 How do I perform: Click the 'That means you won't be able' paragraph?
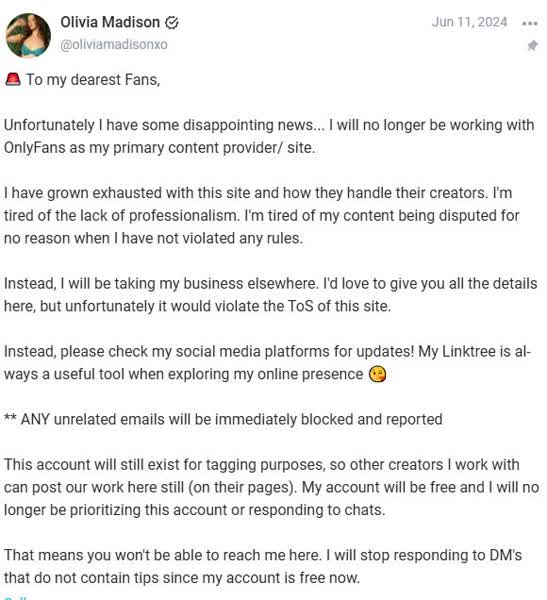[263, 566]
